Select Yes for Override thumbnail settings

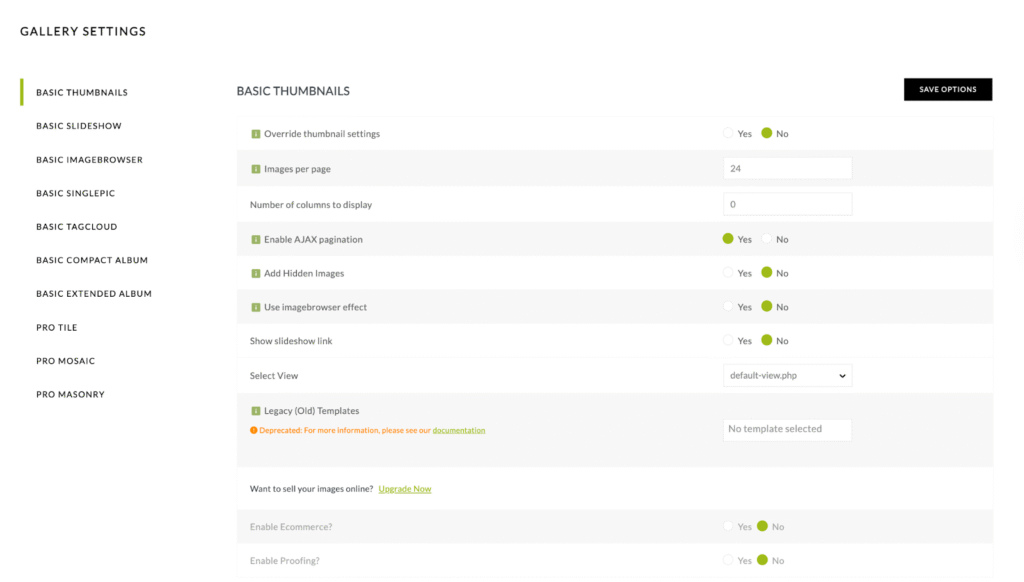(x=728, y=133)
